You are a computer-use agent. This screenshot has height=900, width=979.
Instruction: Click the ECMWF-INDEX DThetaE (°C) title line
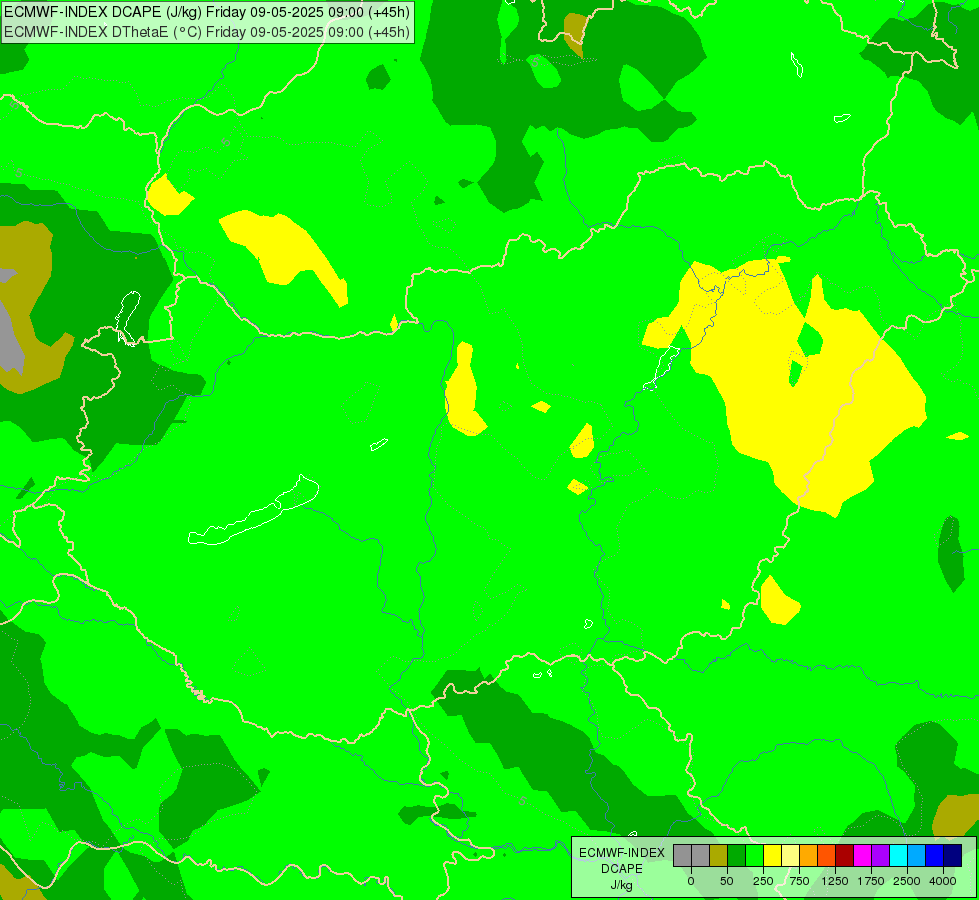pos(207,31)
